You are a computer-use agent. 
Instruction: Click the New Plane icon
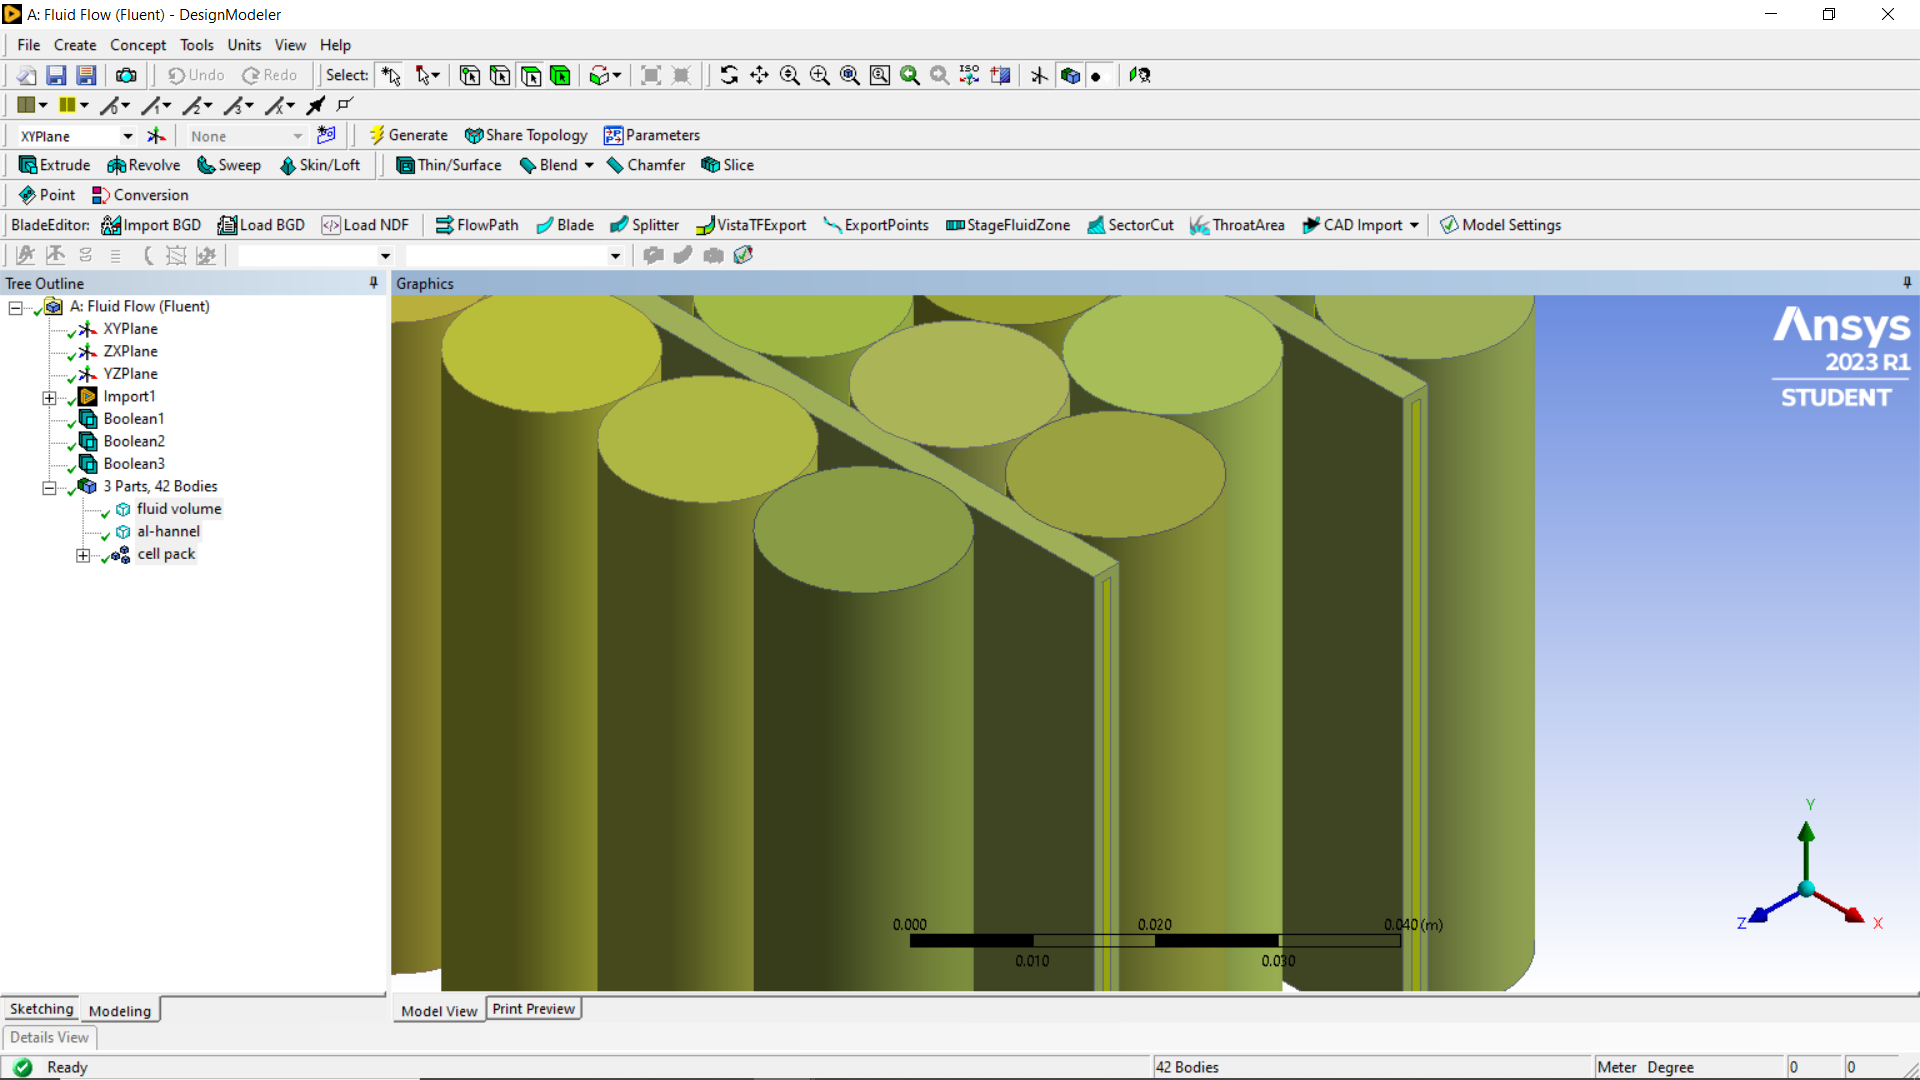coord(157,135)
